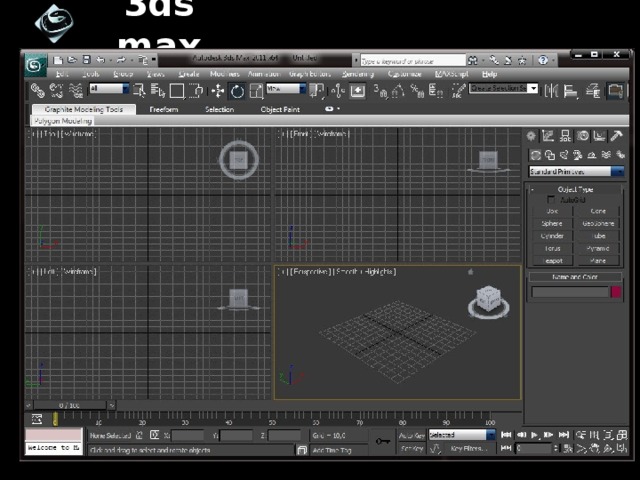640x480 pixels.
Task: Click the Select and Manipulate icon
Action: click(338, 91)
